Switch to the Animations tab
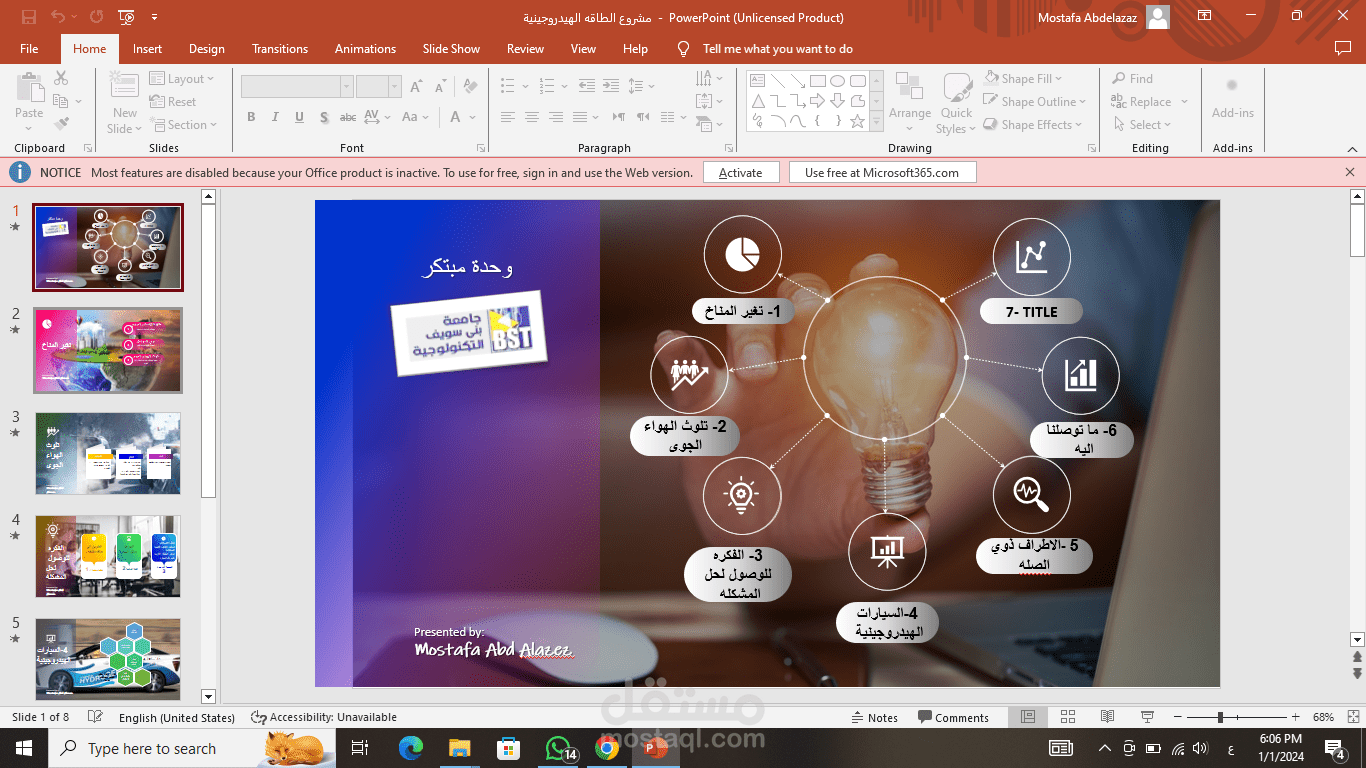This screenshot has height=768, width=1366. coord(365,48)
